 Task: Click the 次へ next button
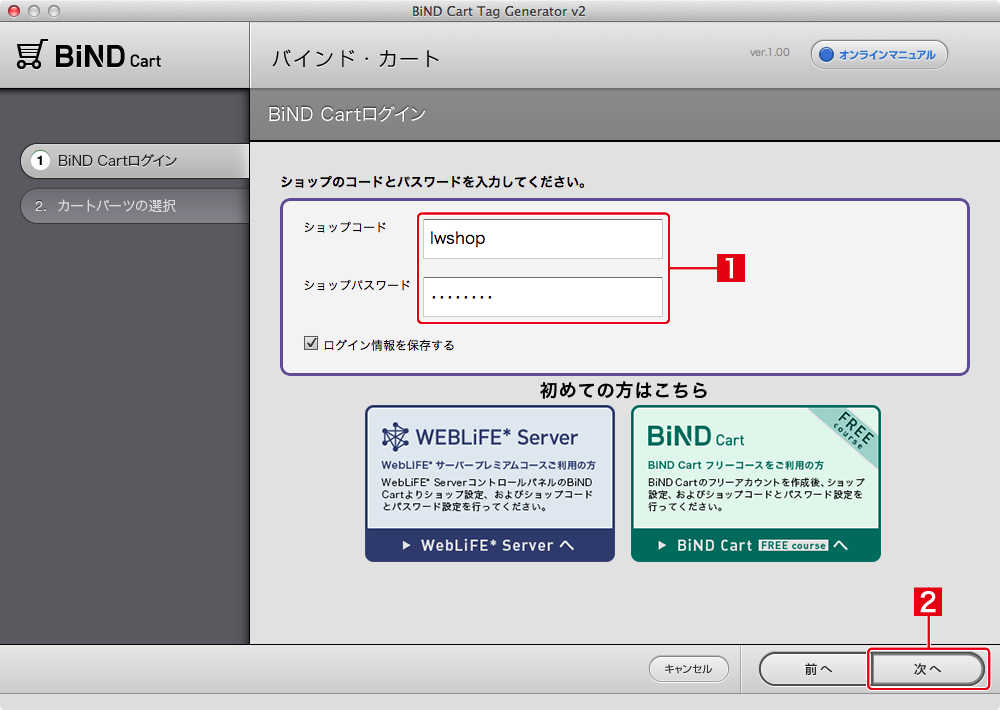pos(927,669)
